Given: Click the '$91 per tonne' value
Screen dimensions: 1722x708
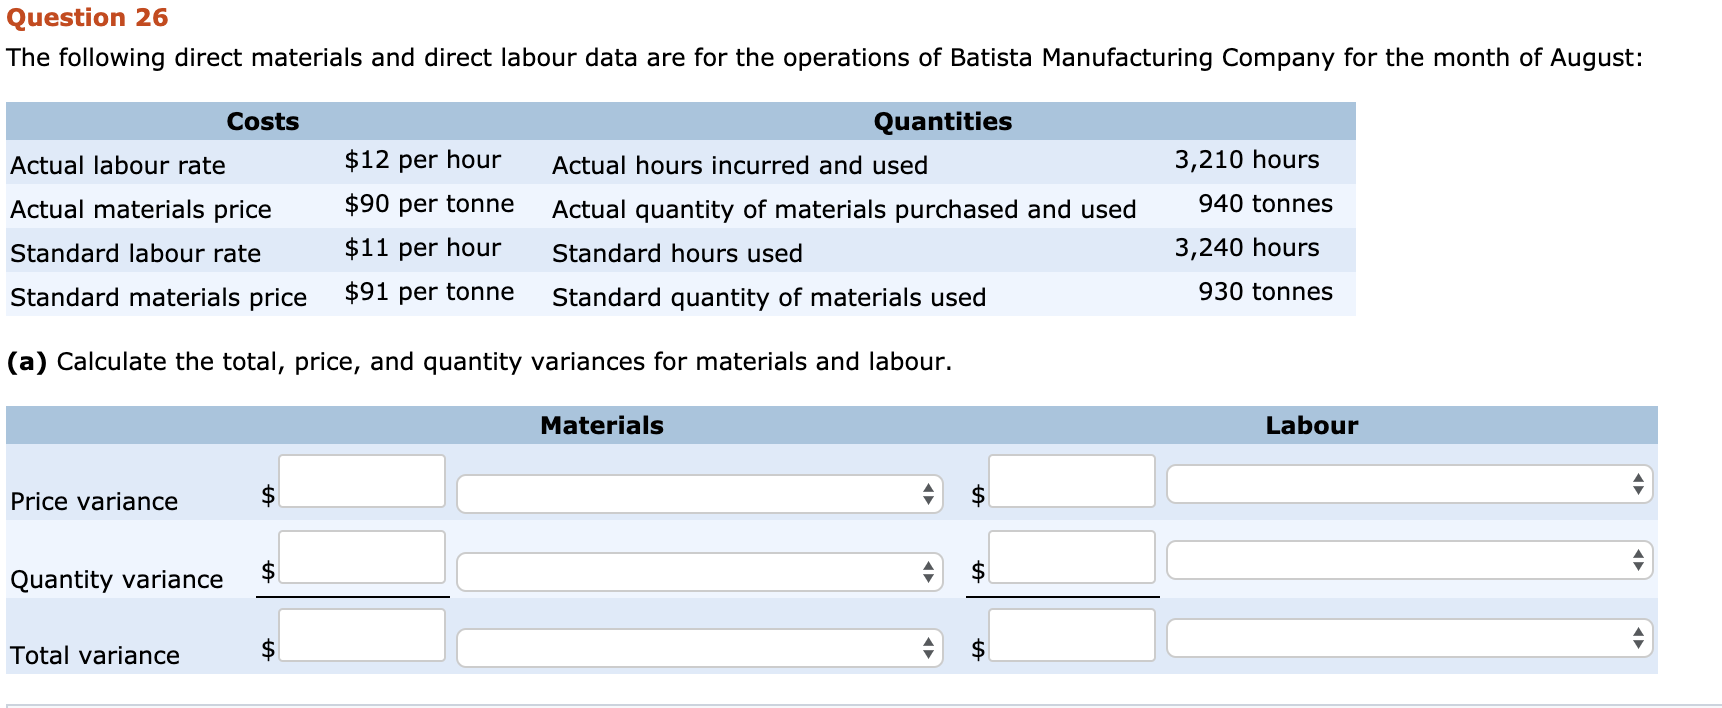Looking at the screenshot, I should [429, 292].
